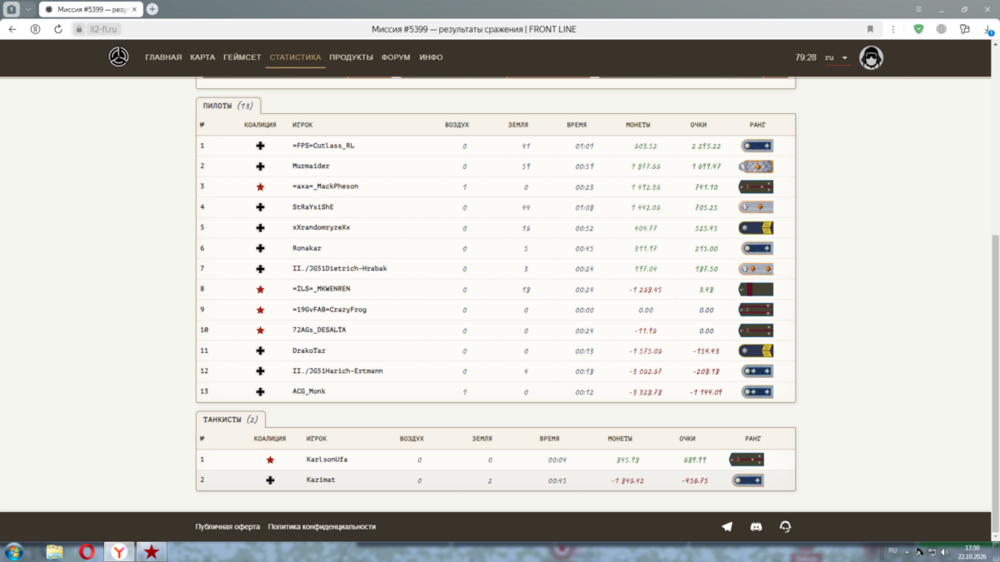Go to the ФОРУМ menu item

tap(395, 57)
